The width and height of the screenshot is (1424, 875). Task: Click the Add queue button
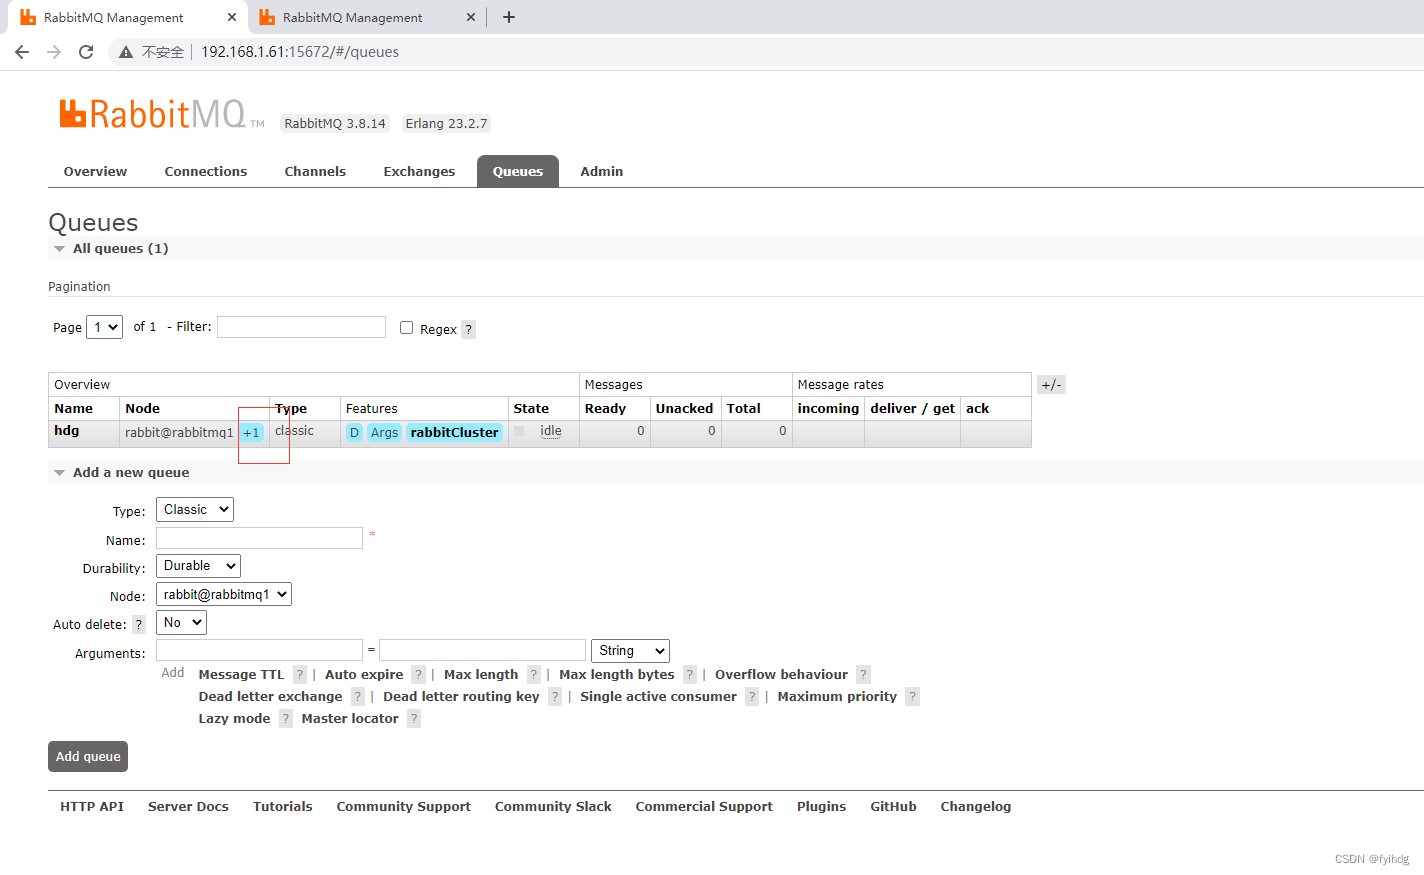88,757
